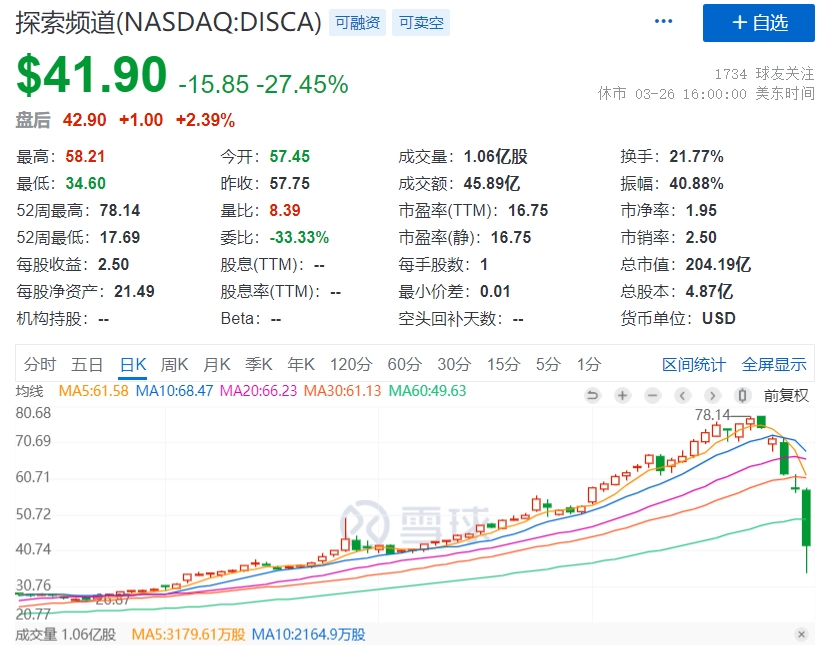The height and width of the screenshot is (645, 827).
Task: Click the 市盈率(TTM) value 16.75
Action: (x=528, y=210)
